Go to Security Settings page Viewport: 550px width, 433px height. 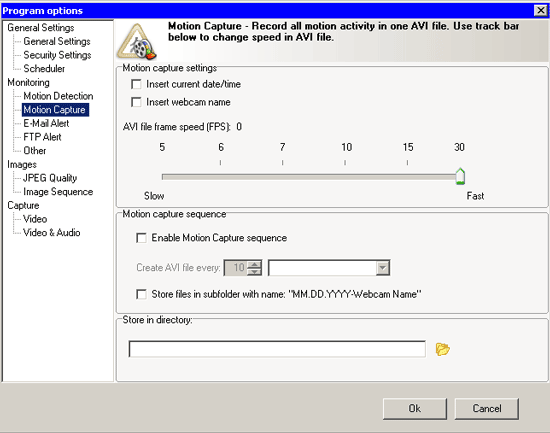click(x=57, y=55)
